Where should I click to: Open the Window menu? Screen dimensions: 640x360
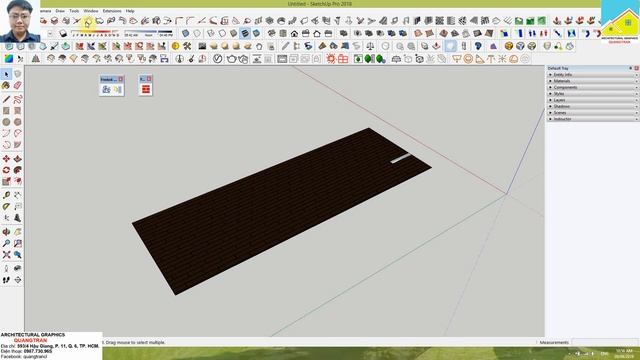click(x=91, y=11)
